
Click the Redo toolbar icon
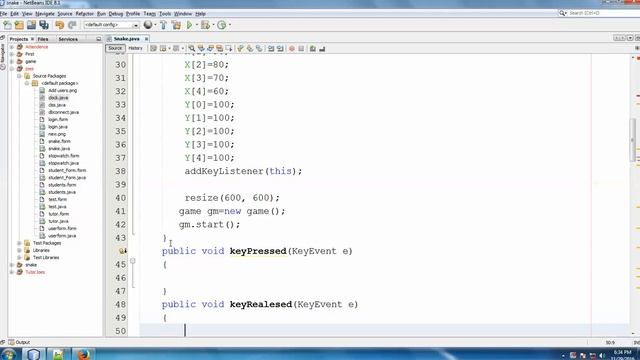point(72,25)
